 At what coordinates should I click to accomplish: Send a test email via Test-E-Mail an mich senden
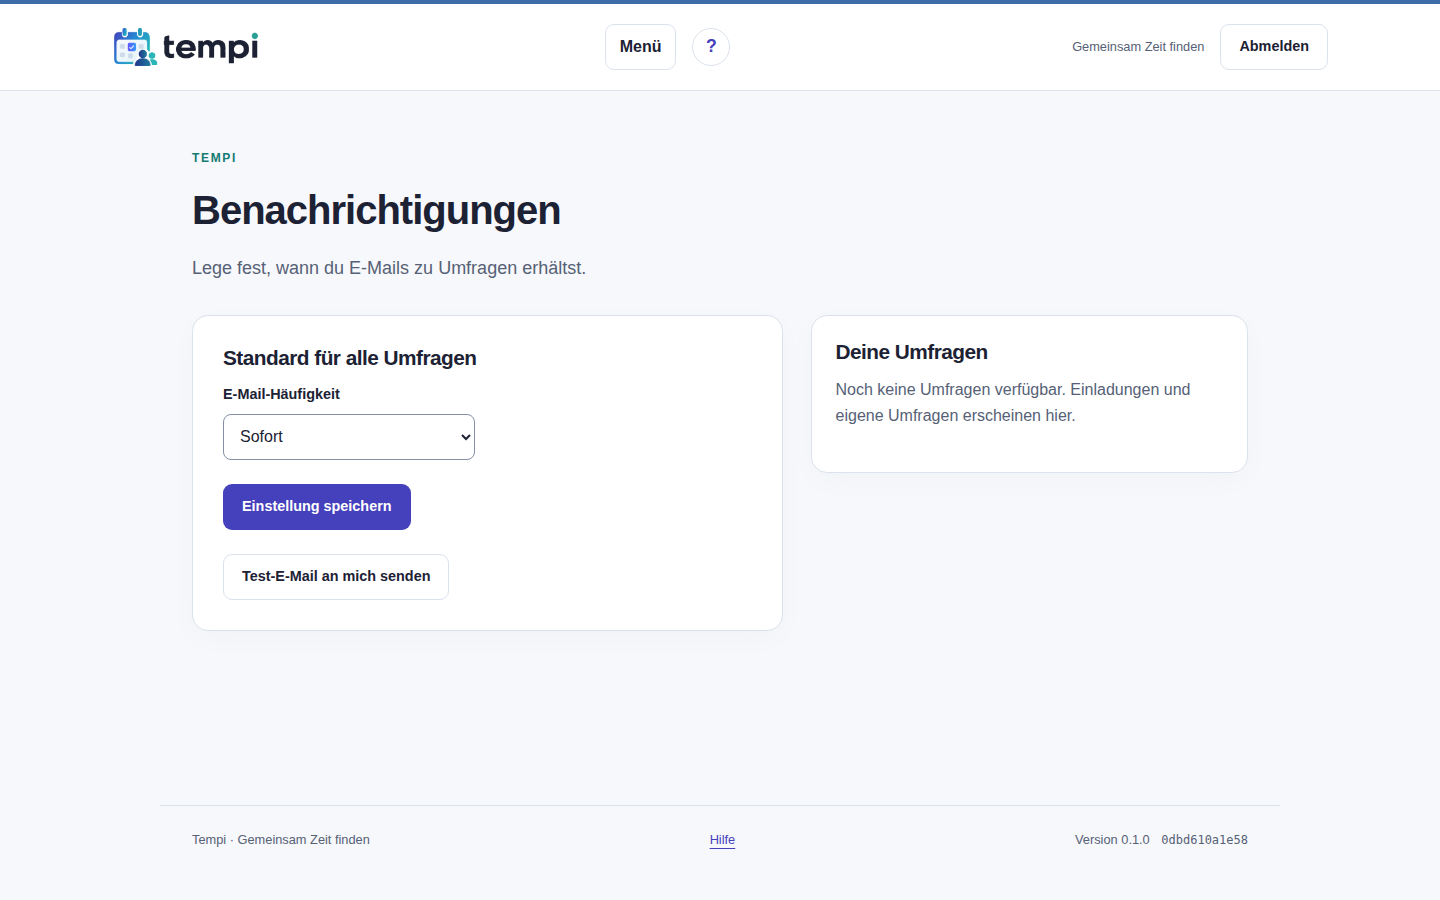click(336, 577)
